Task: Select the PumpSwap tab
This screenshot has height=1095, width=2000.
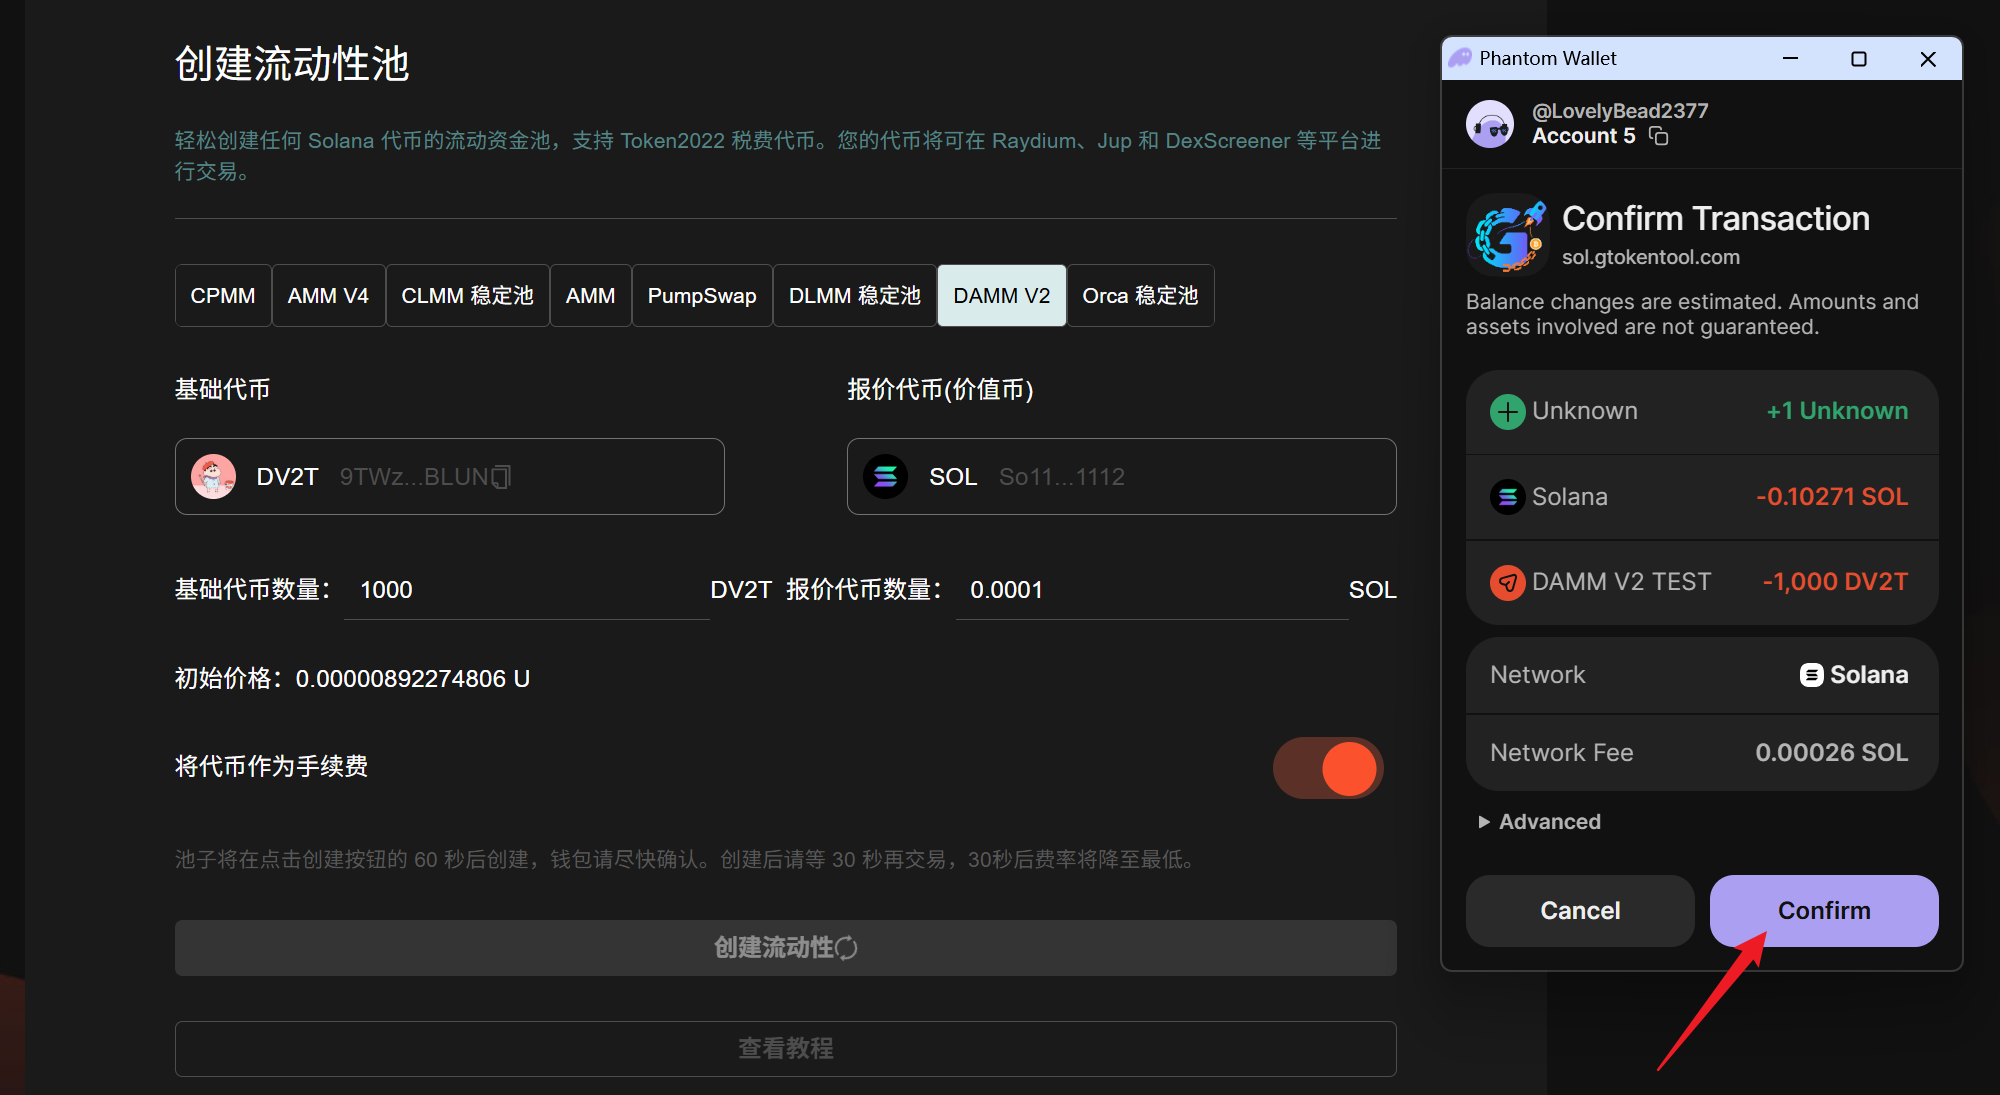Action: (701, 296)
